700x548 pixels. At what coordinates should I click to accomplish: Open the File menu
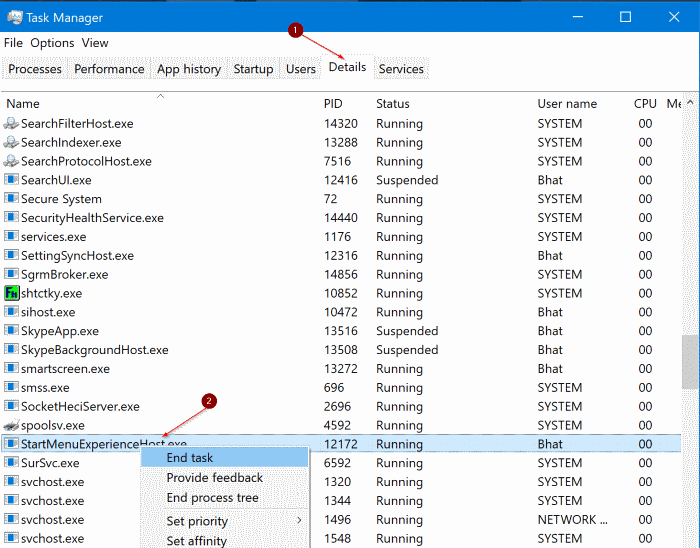pos(13,43)
